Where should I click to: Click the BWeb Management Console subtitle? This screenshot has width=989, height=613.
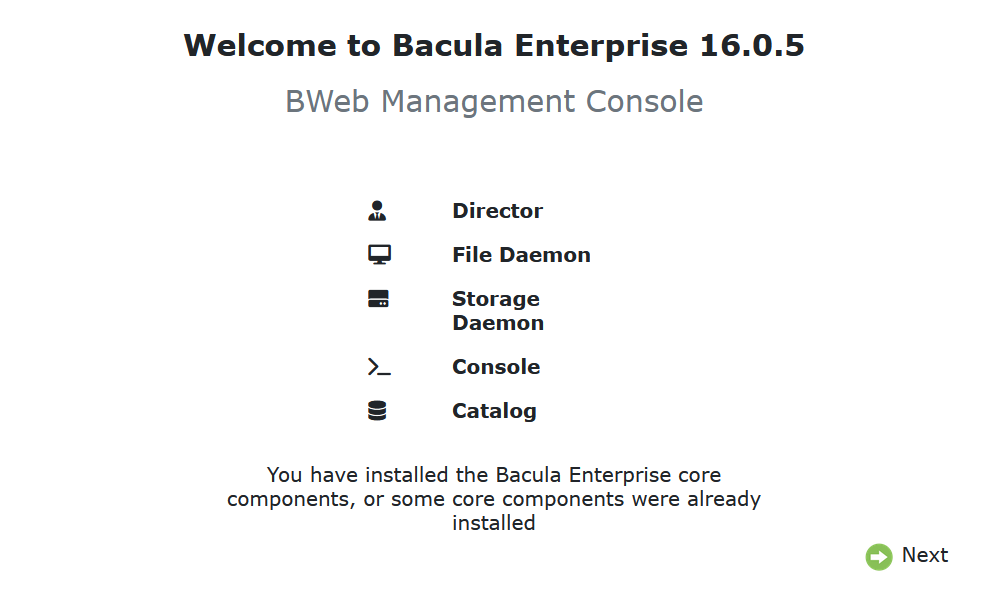[494, 102]
